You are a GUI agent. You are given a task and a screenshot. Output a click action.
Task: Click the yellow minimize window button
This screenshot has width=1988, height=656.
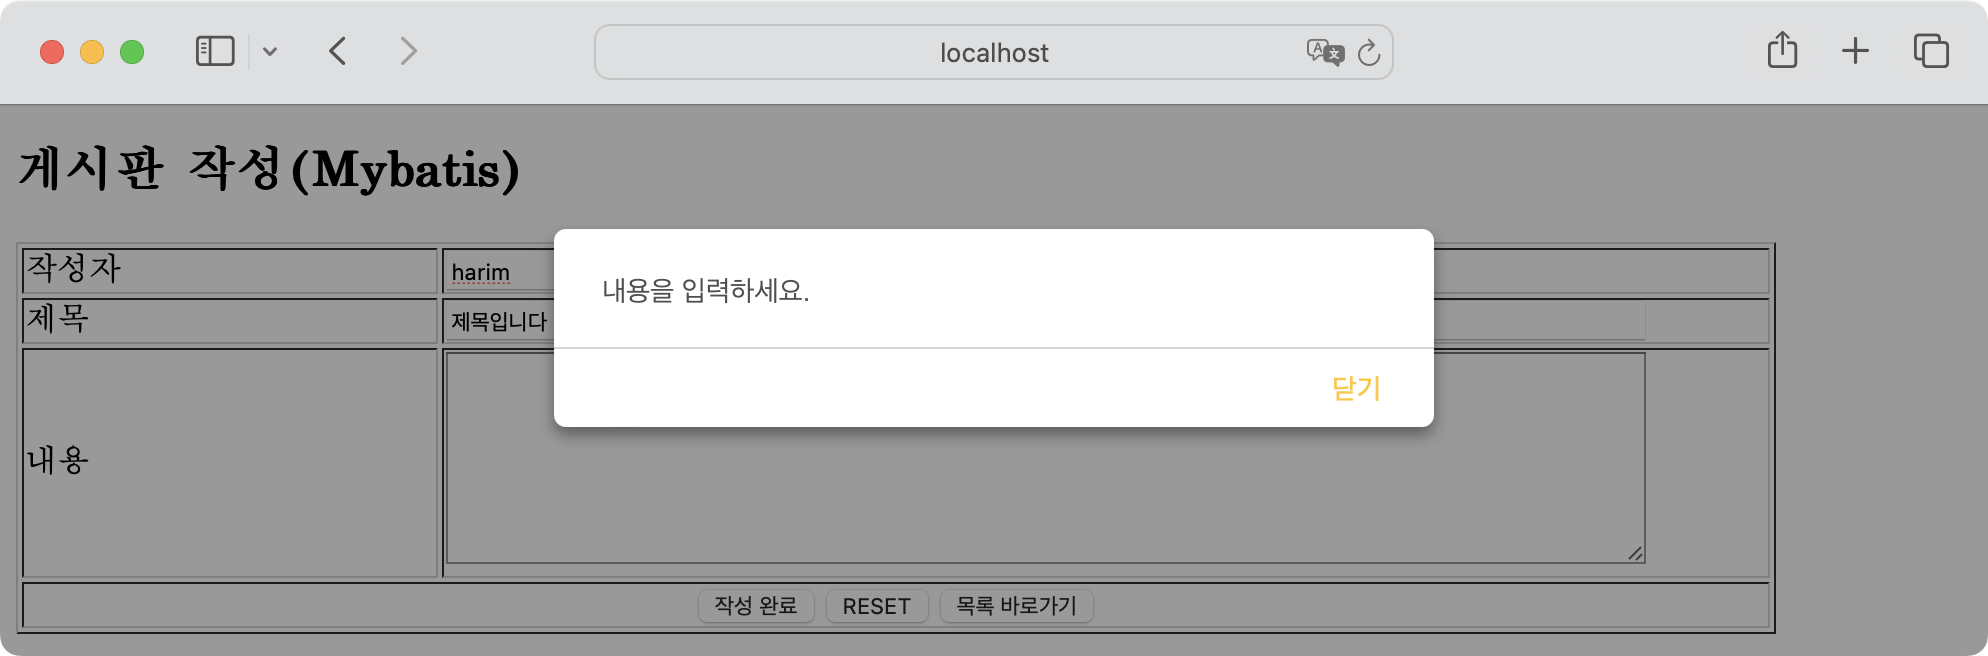(92, 51)
